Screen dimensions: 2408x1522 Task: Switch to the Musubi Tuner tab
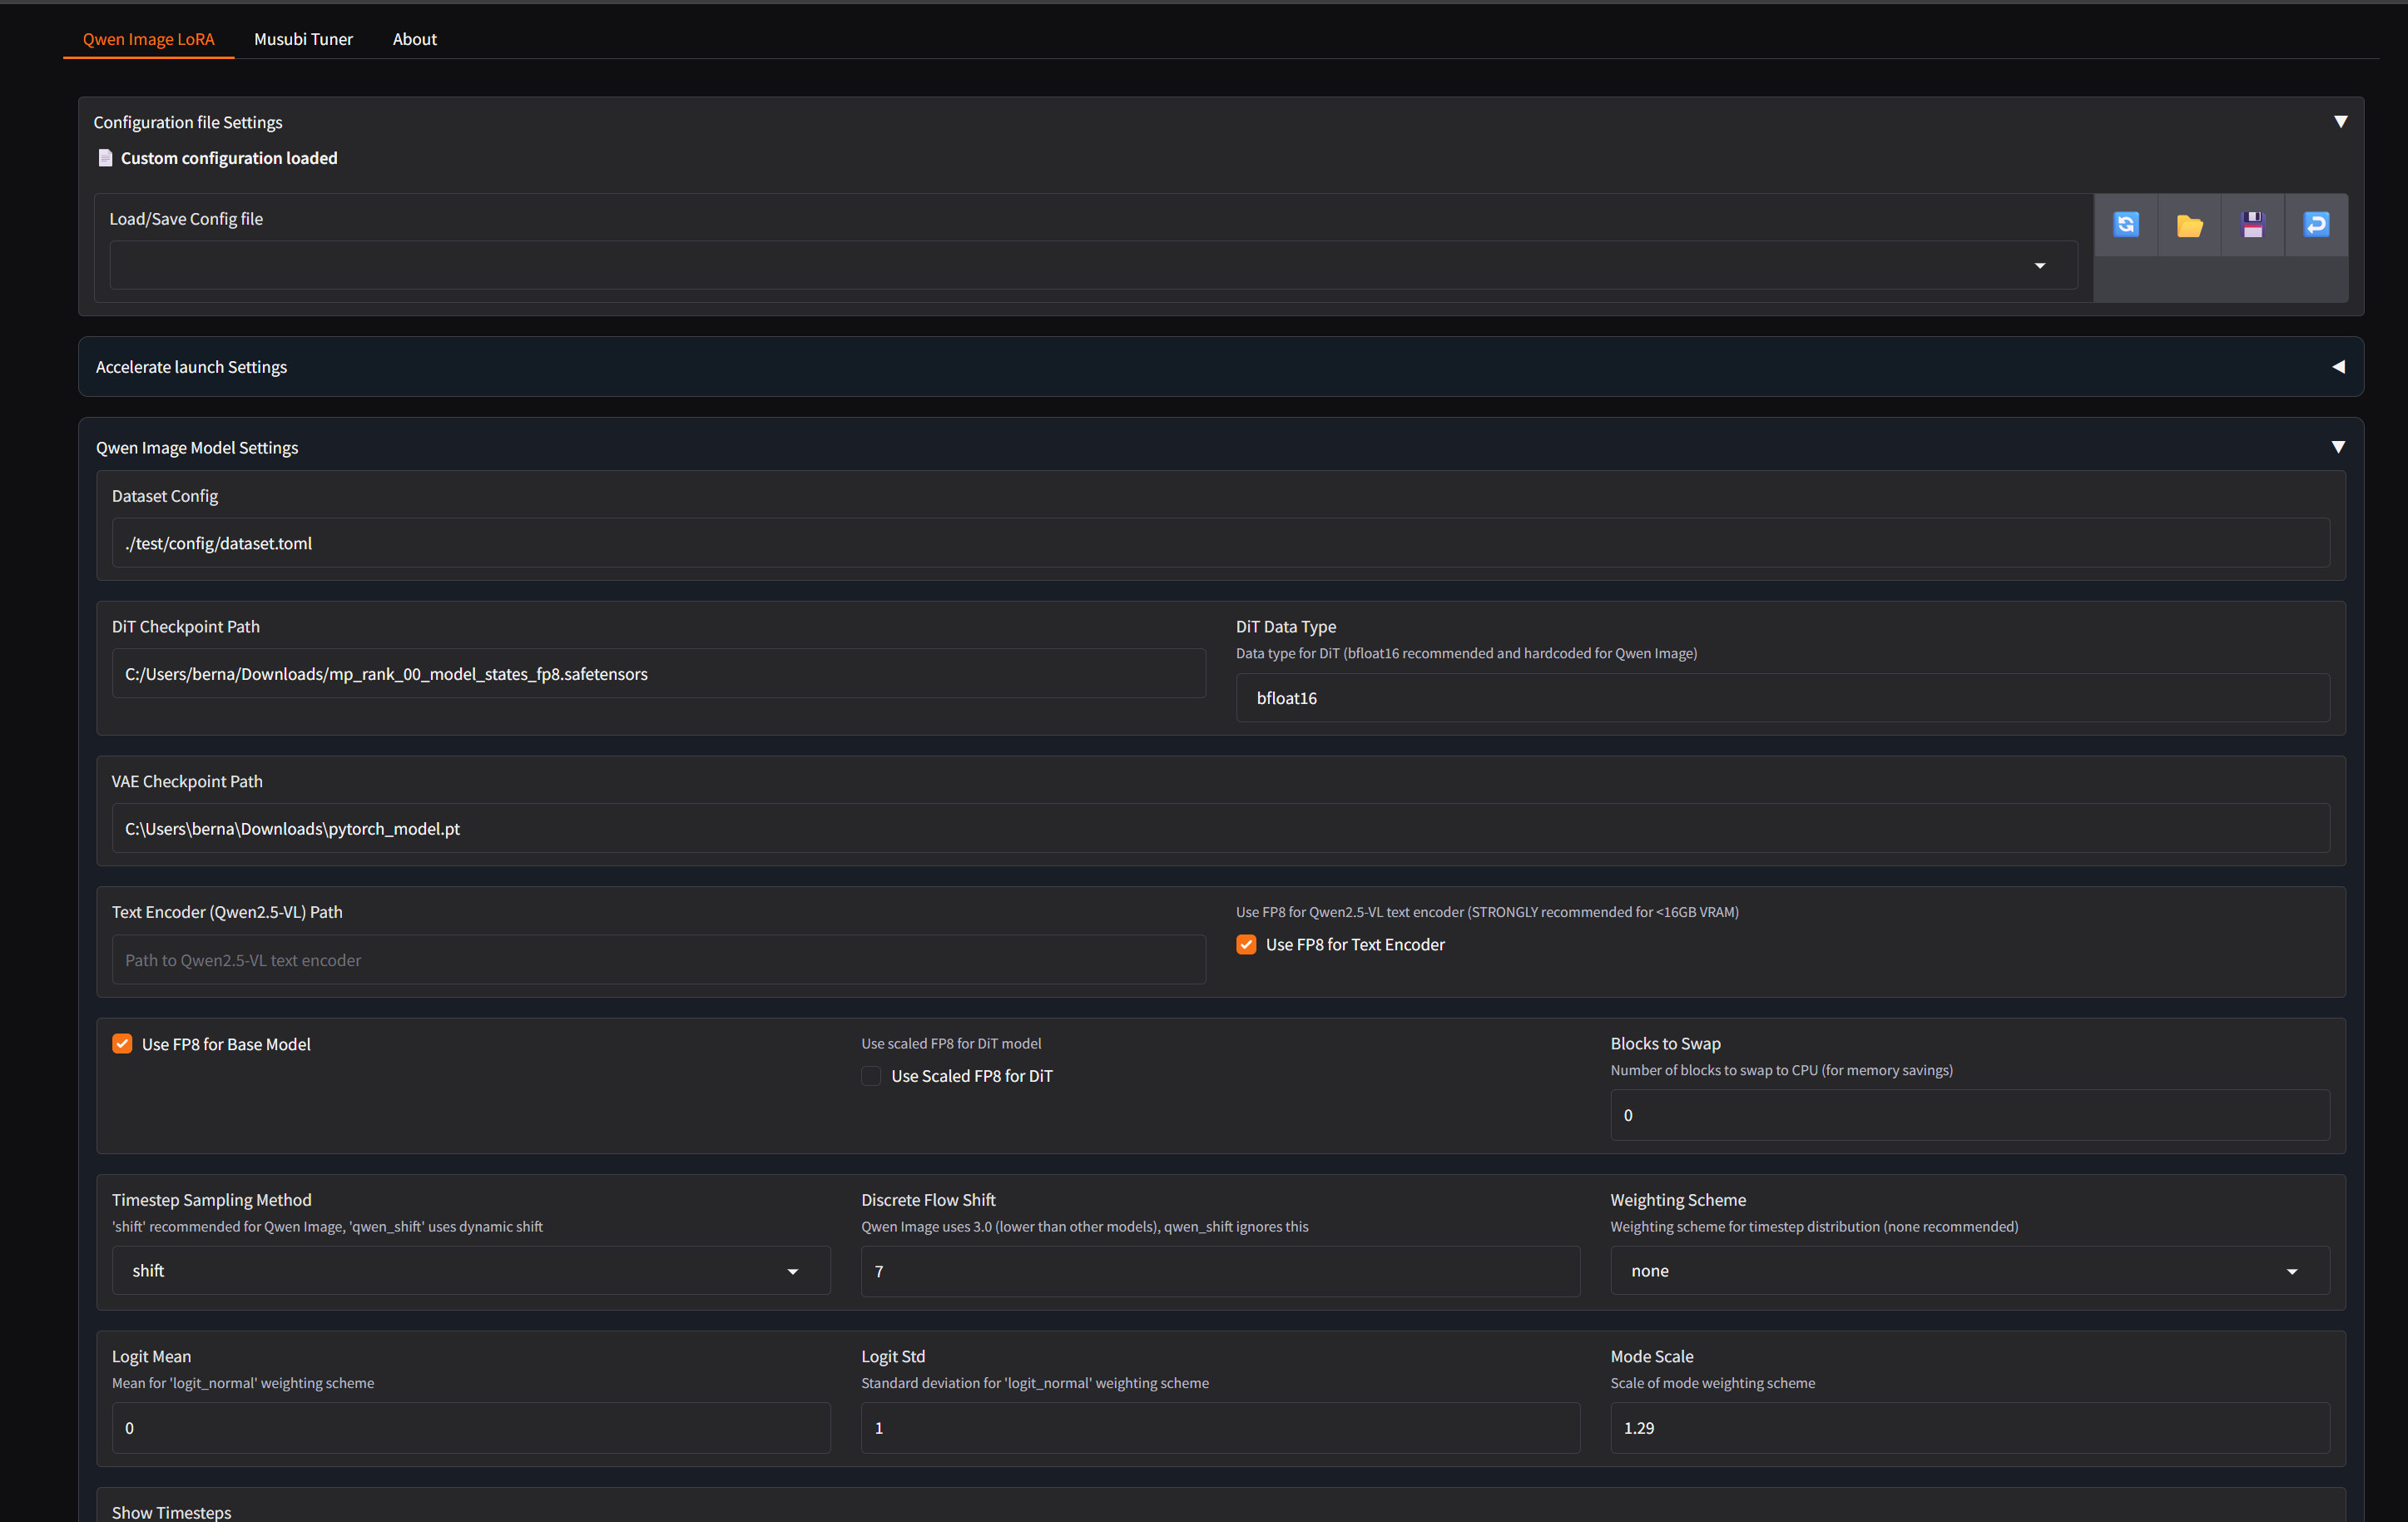[303, 39]
